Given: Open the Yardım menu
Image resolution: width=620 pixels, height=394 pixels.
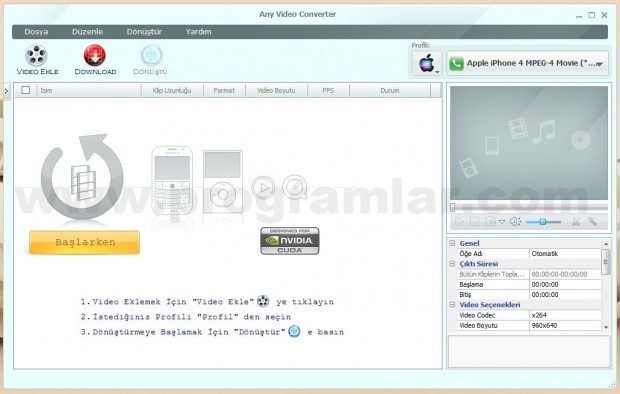Looking at the screenshot, I should pos(198,32).
